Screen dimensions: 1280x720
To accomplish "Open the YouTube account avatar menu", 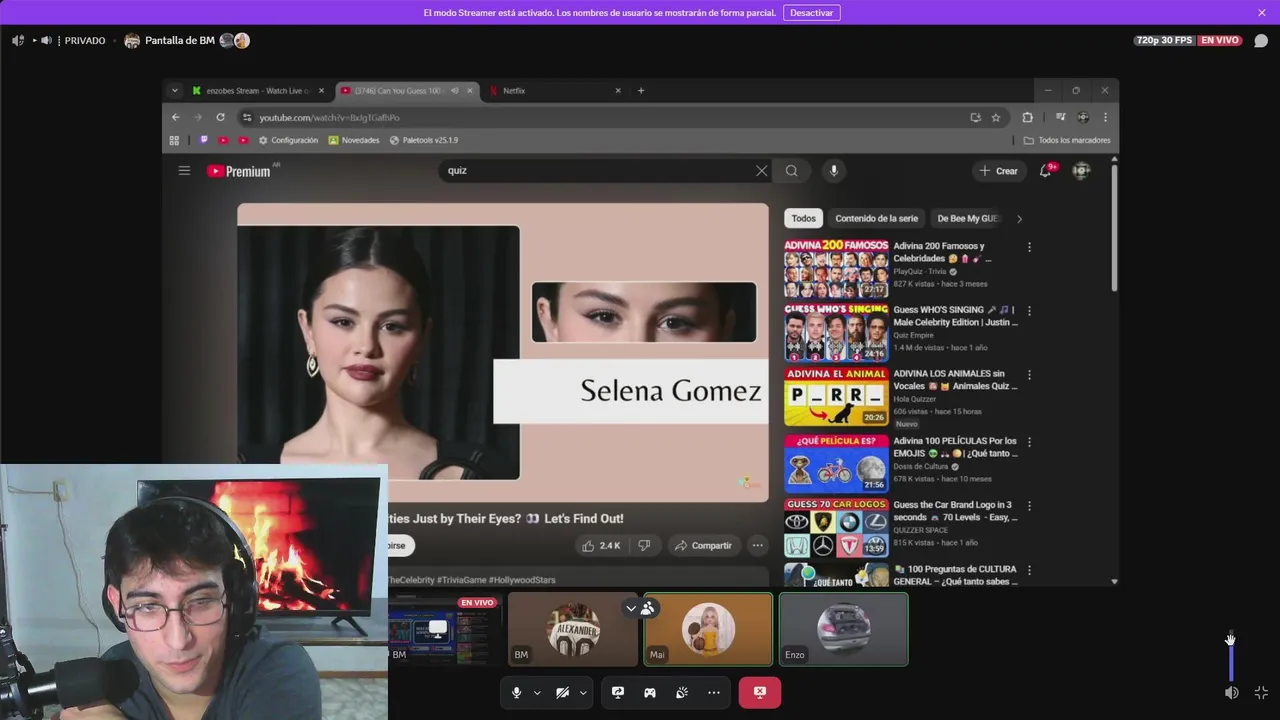I will 1081,171.
